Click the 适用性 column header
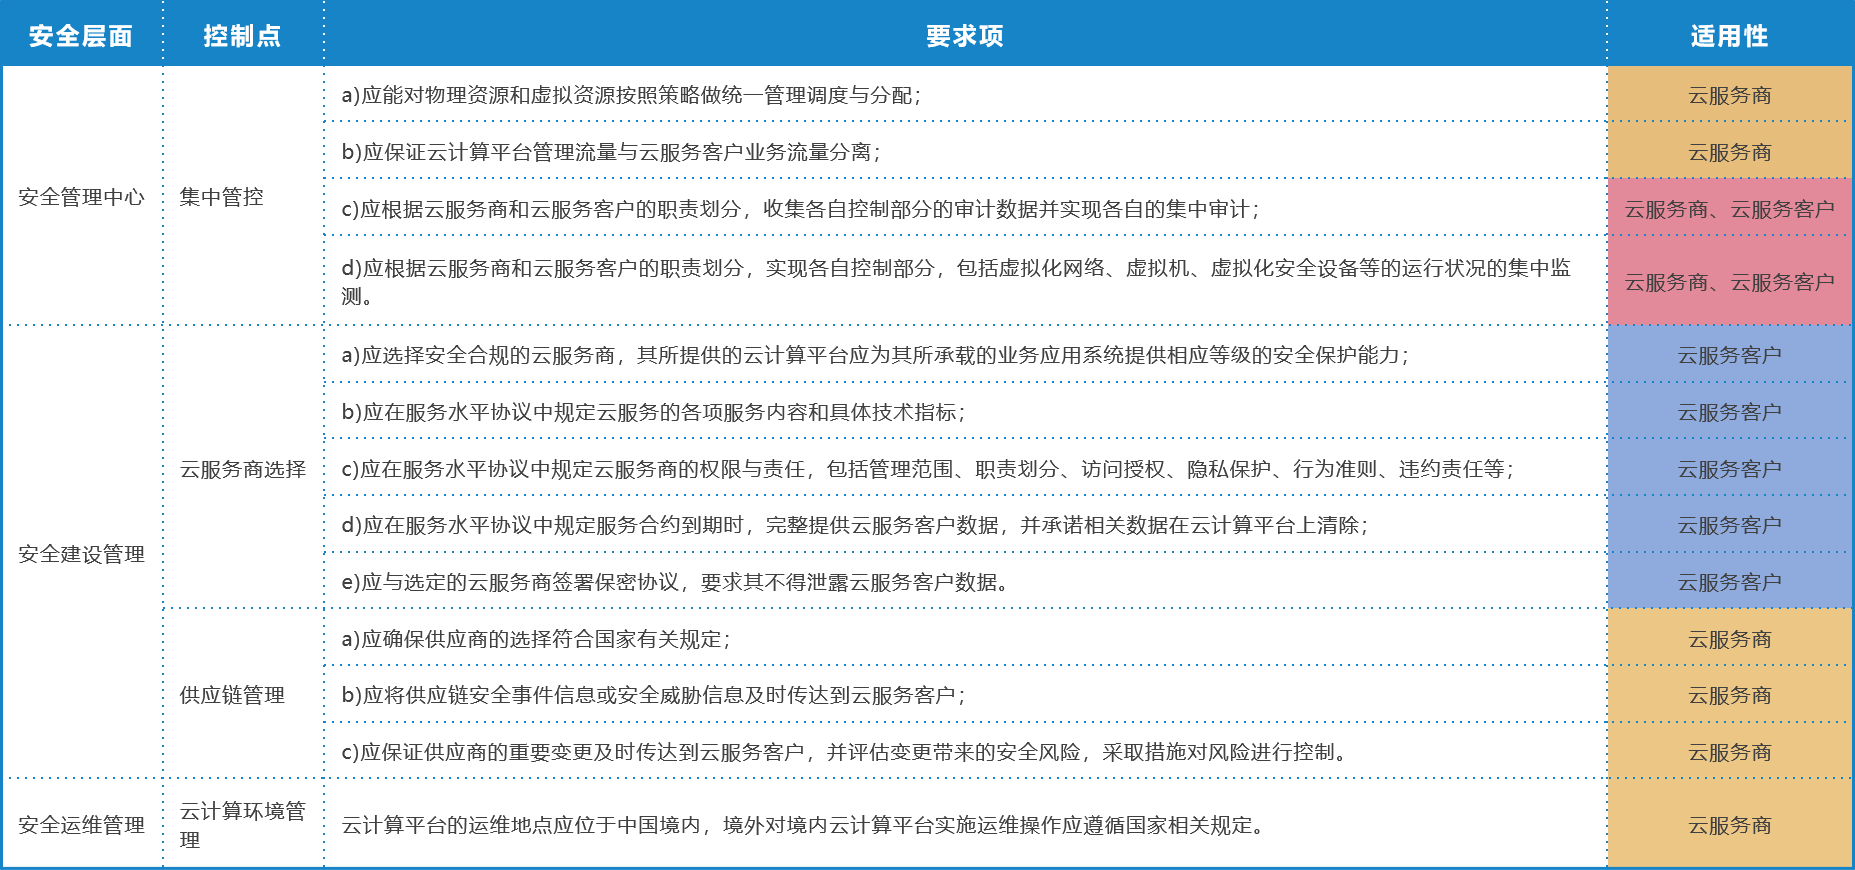 click(1729, 36)
